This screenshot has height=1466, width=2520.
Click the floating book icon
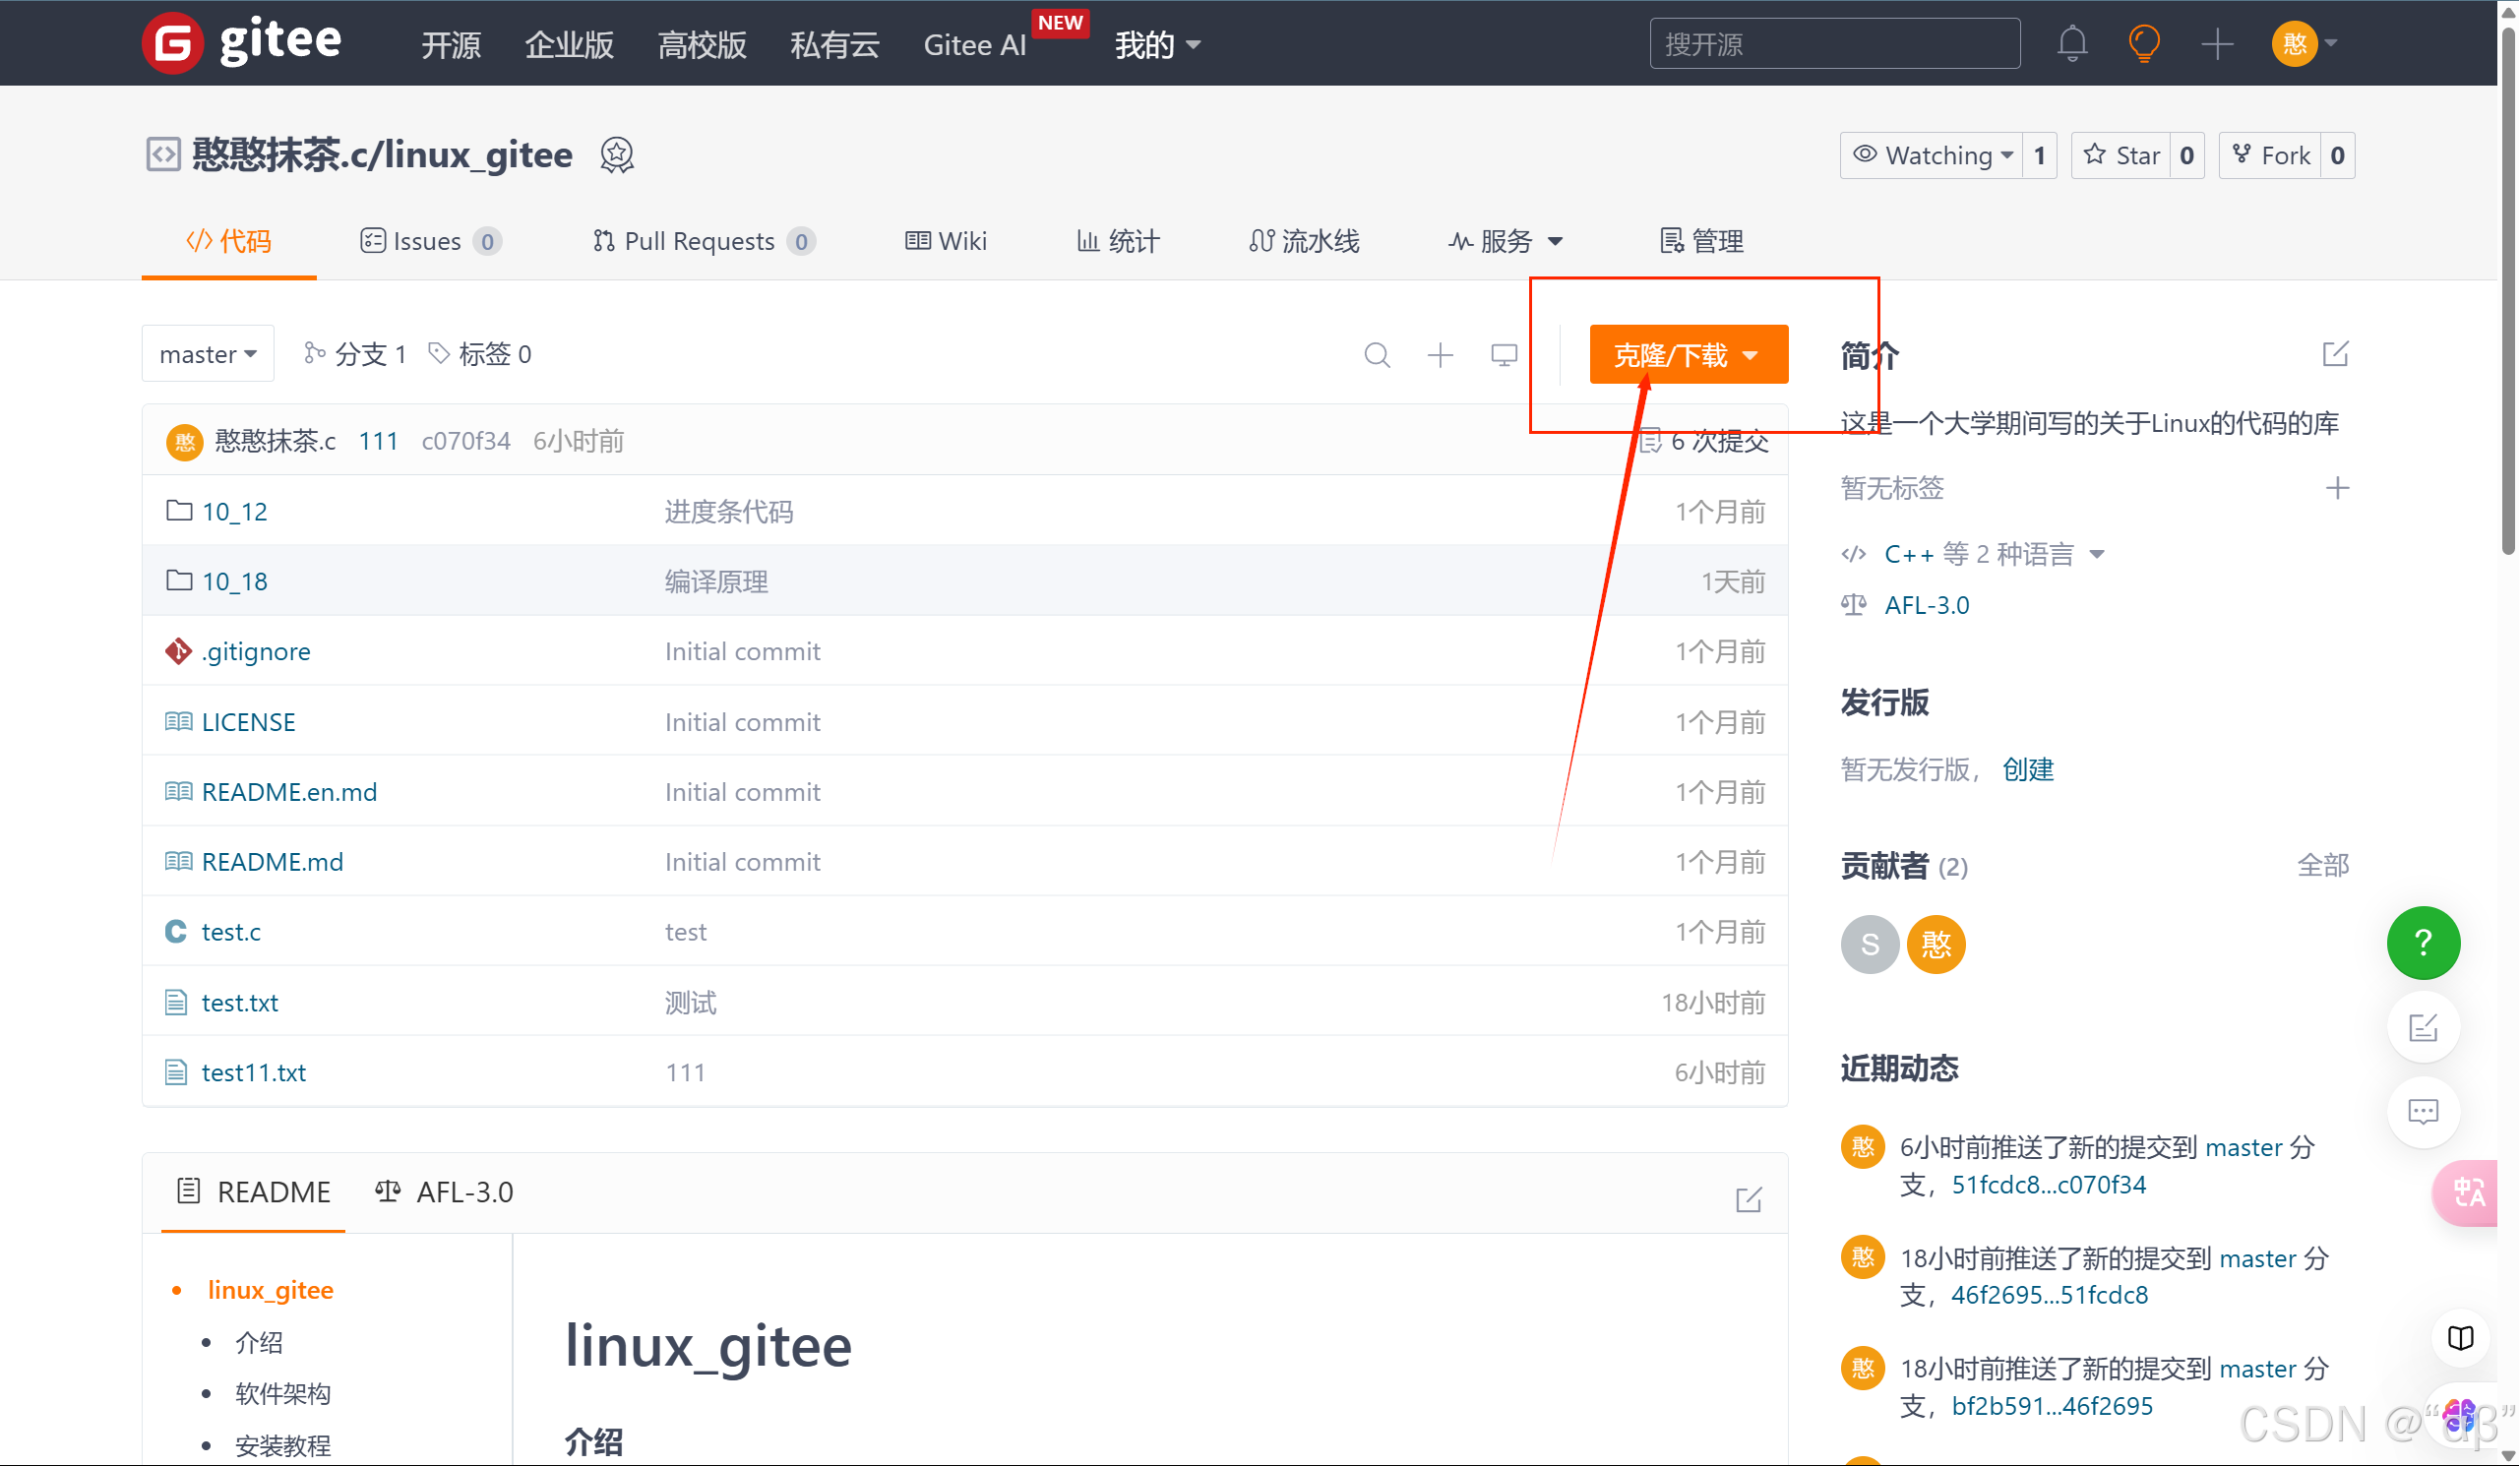(x=2461, y=1338)
